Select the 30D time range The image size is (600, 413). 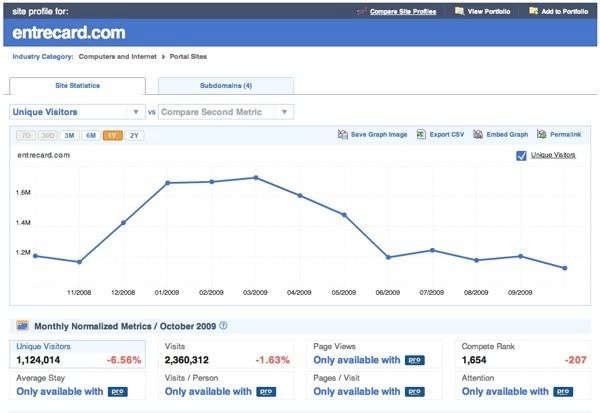click(x=48, y=135)
